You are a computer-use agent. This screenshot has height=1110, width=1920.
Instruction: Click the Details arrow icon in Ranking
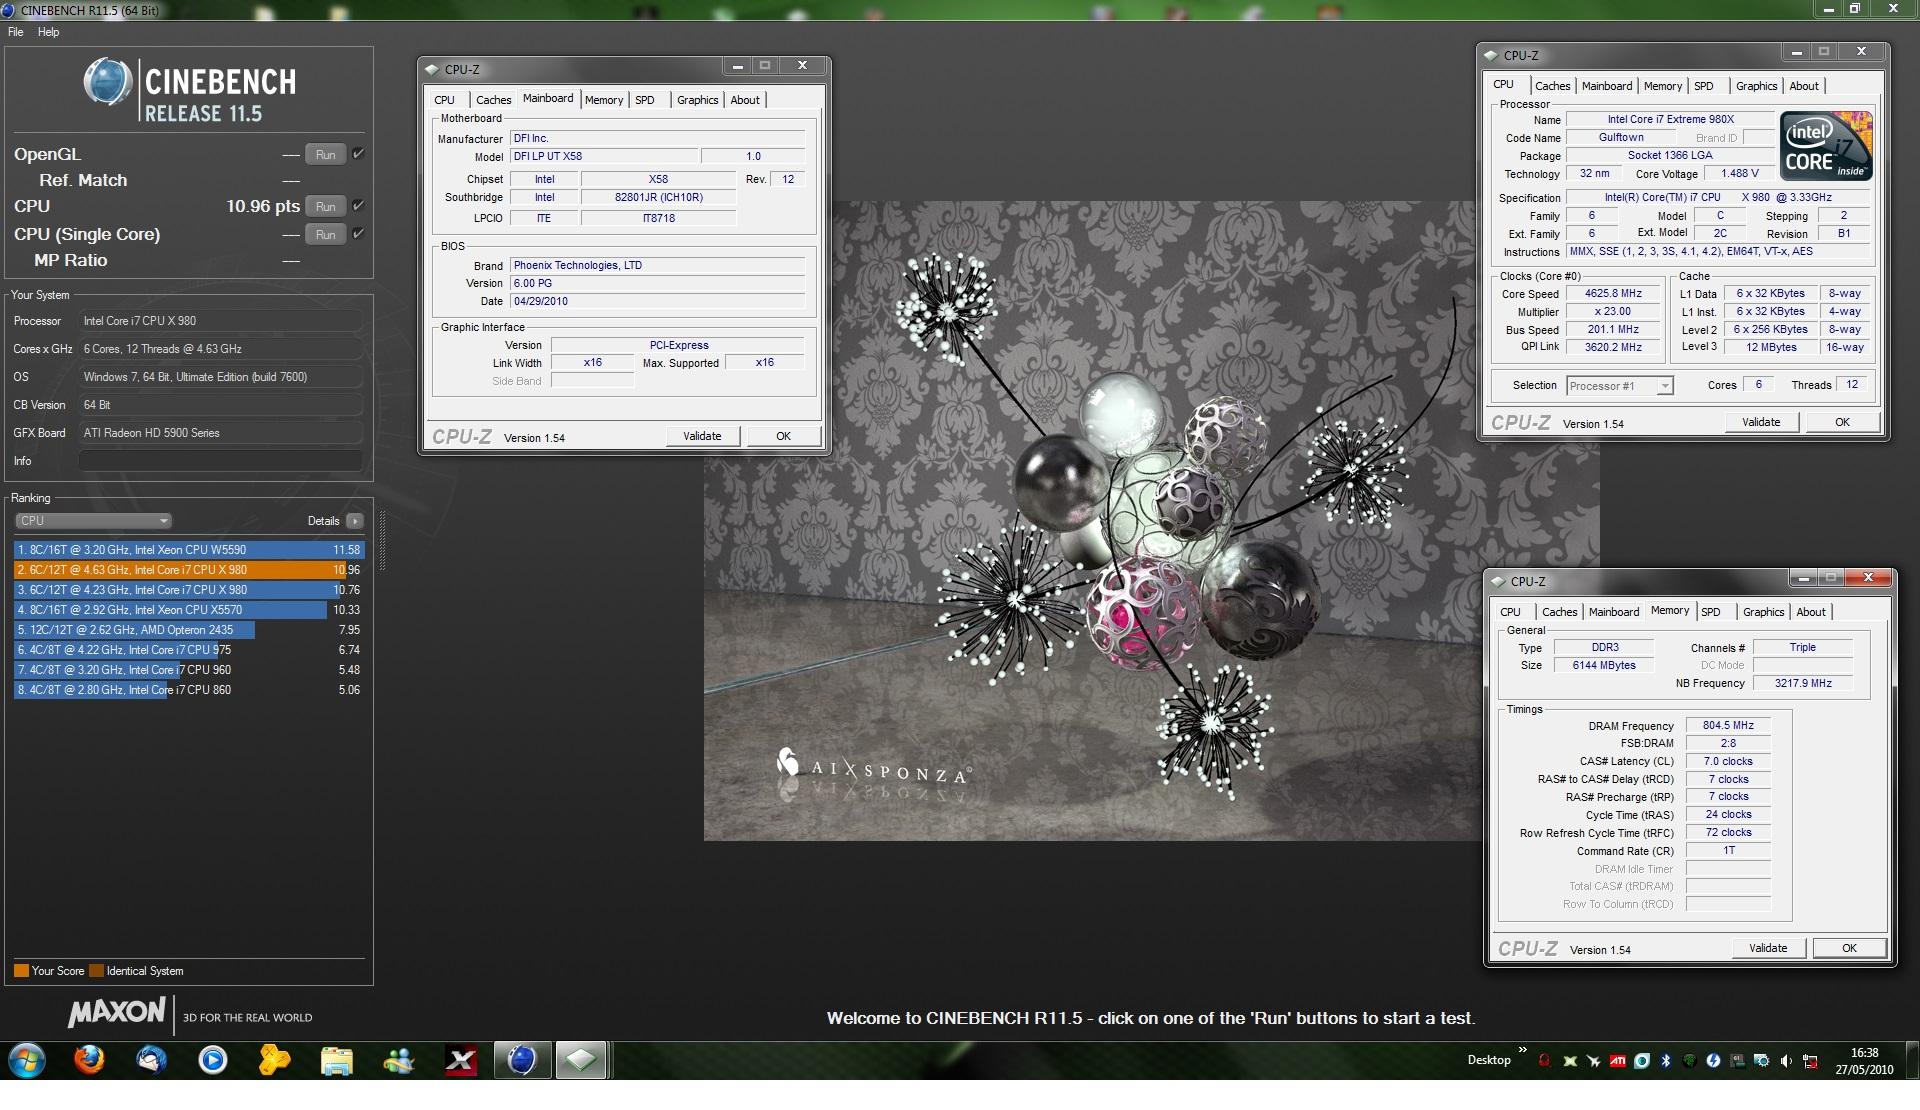coord(355,521)
